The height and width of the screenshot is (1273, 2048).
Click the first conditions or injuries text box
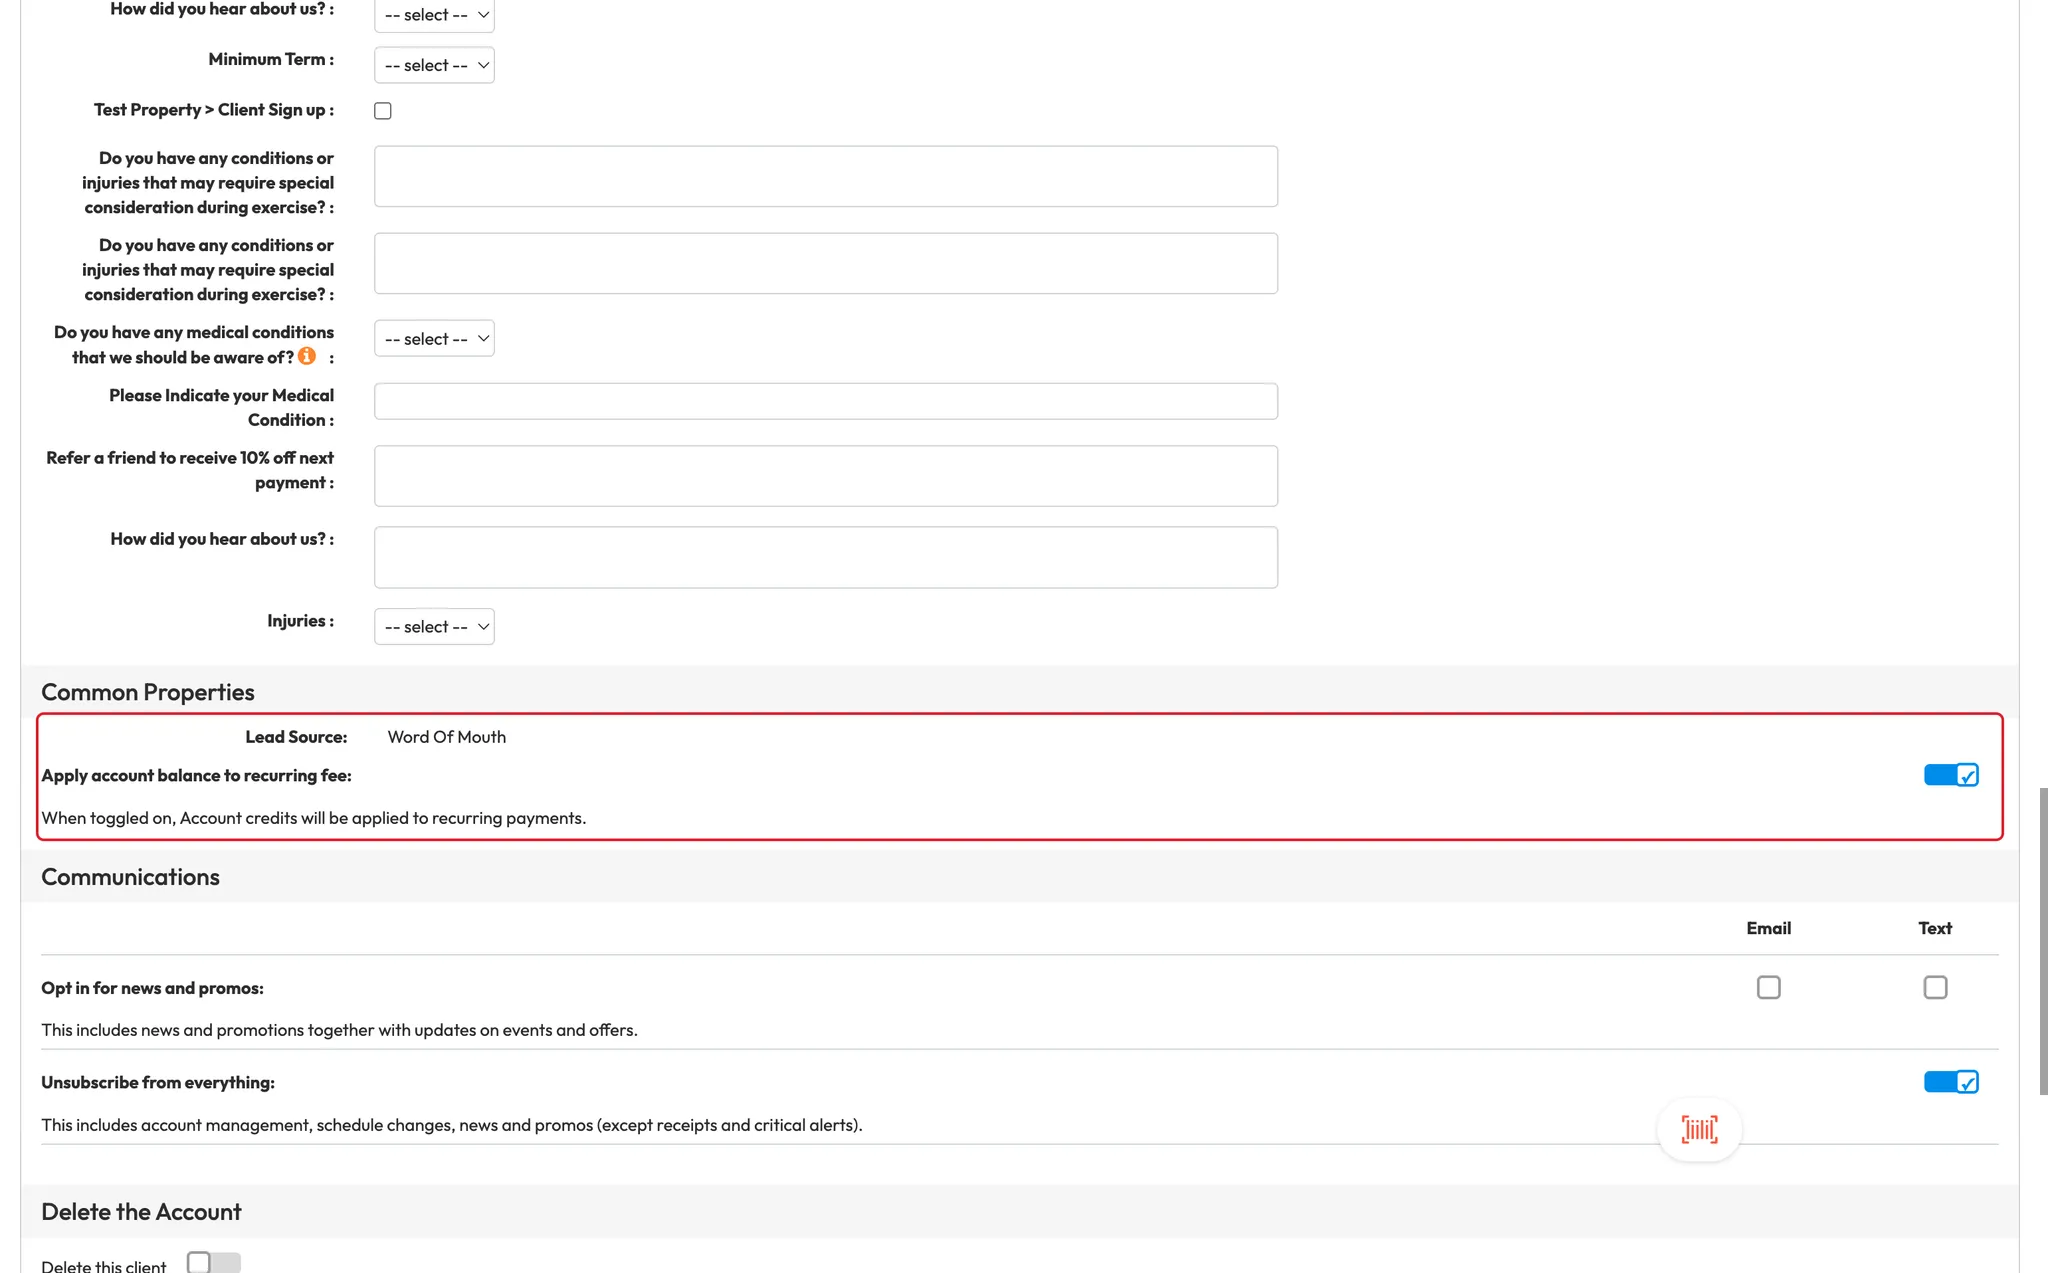coord(825,176)
